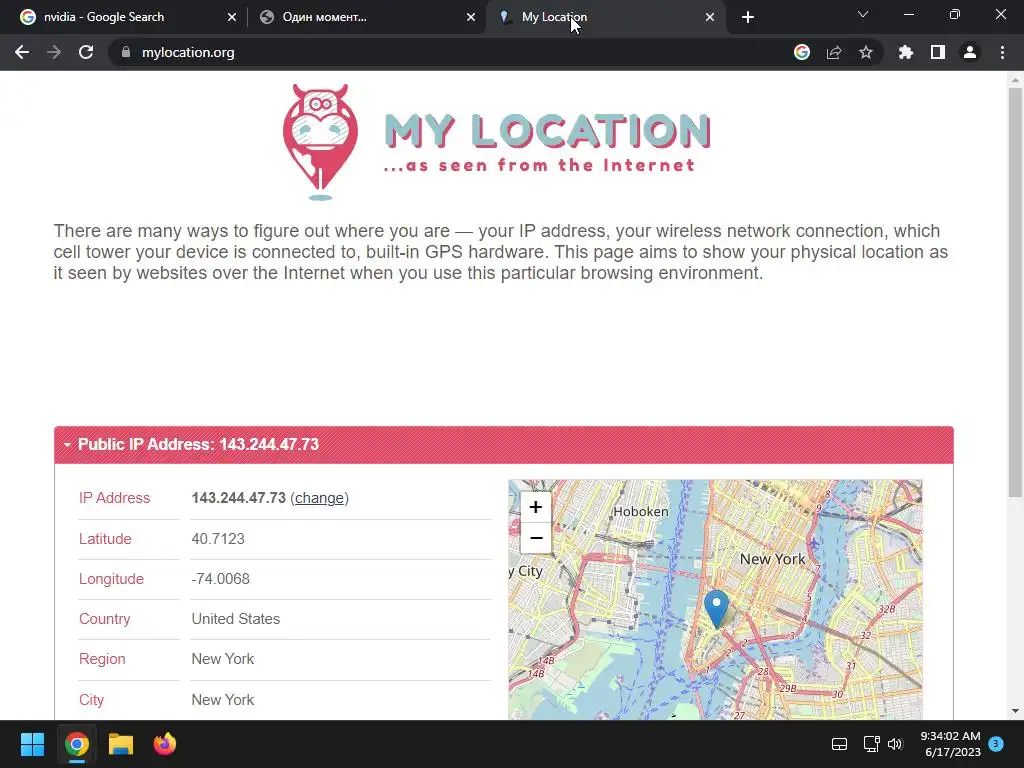Viewport: 1024px width, 768px height.
Task: Open the tab search dropdown chevron
Action: point(863,14)
